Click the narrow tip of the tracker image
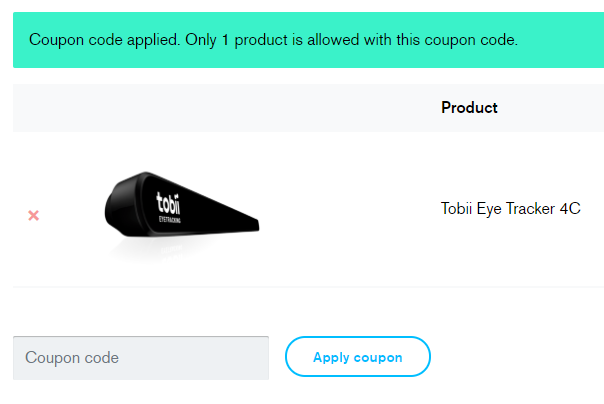 click(x=248, y=223)
